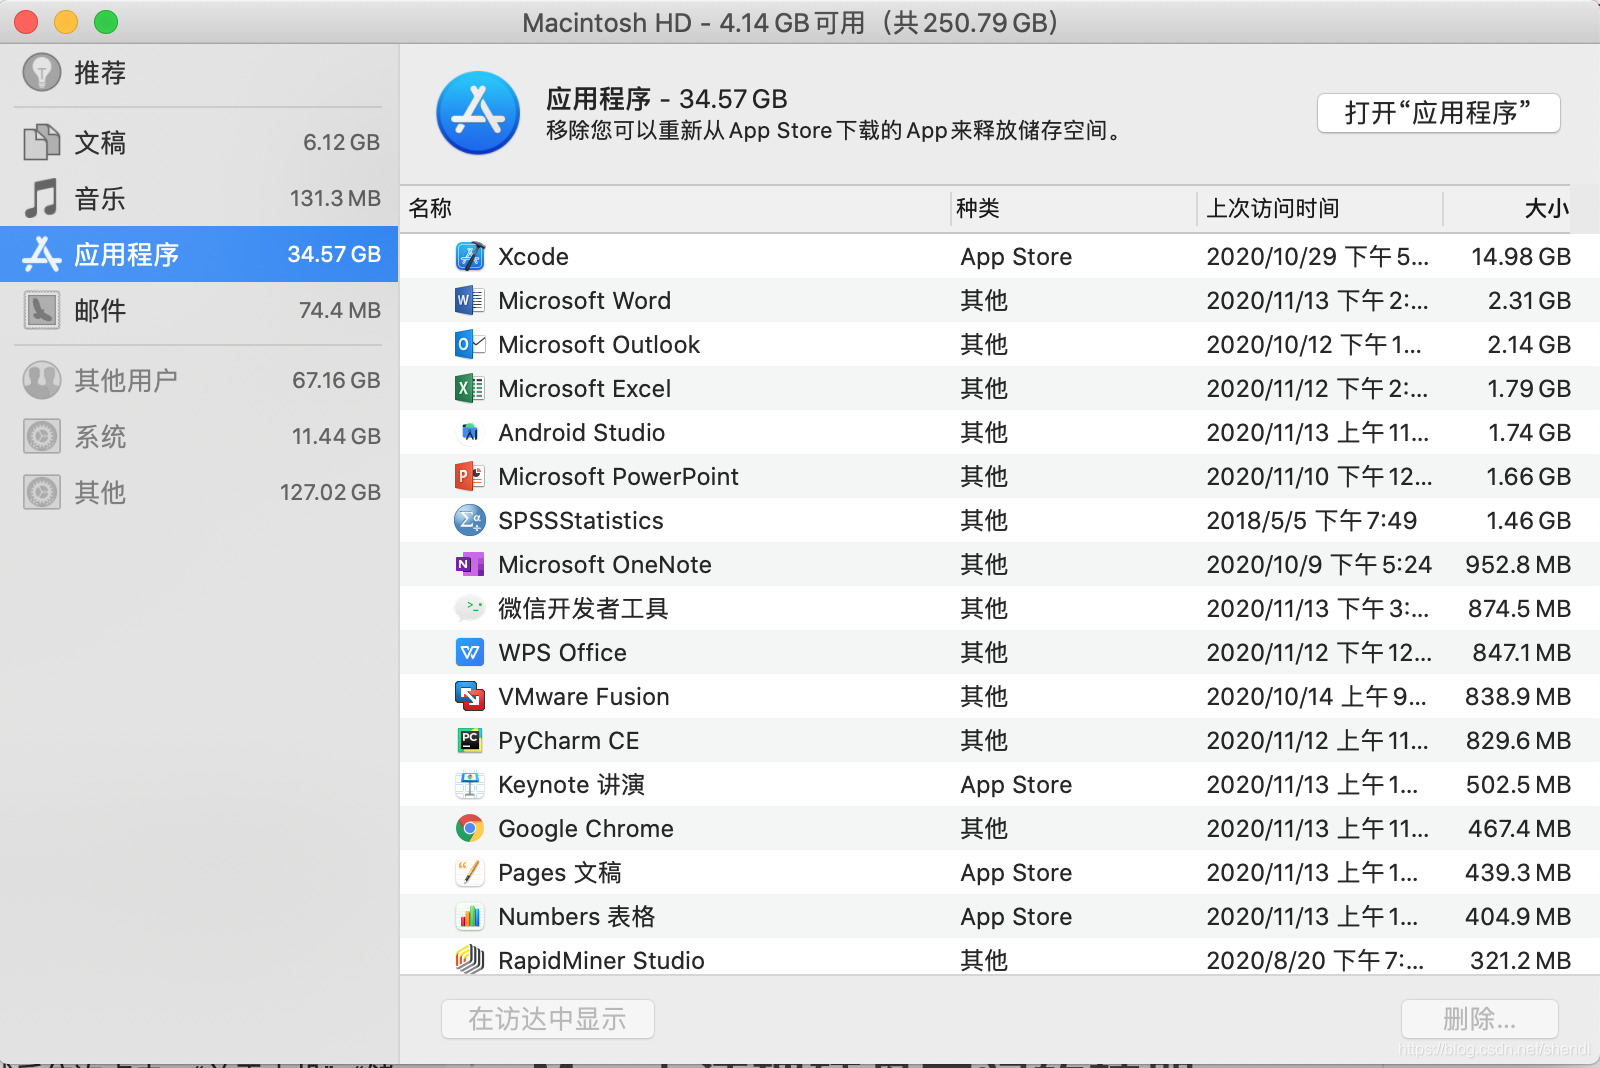Click the Microsoft Outlook icon
The image size is (1600, 1068).
point(470,345)
